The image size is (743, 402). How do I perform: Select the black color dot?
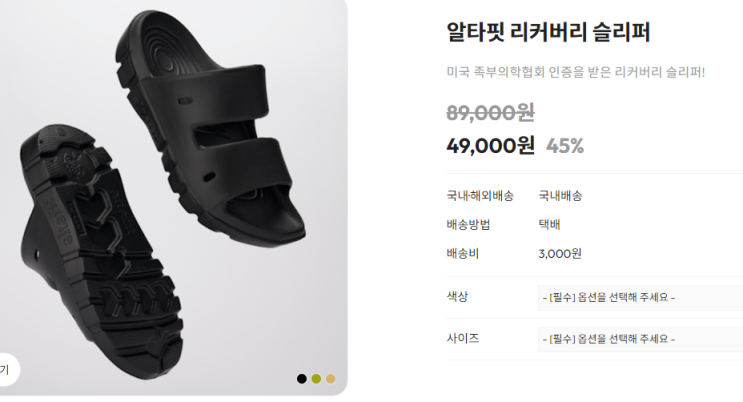click(x=302, y=379)
